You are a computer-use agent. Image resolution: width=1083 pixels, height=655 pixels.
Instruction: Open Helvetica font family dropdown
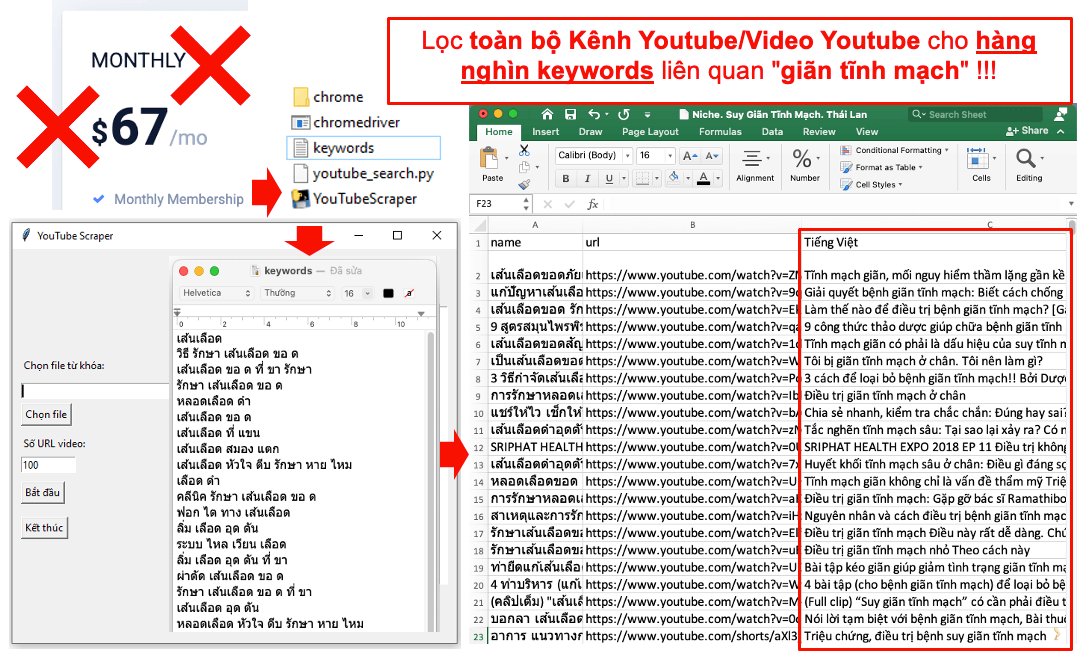[x=216, y=293]
